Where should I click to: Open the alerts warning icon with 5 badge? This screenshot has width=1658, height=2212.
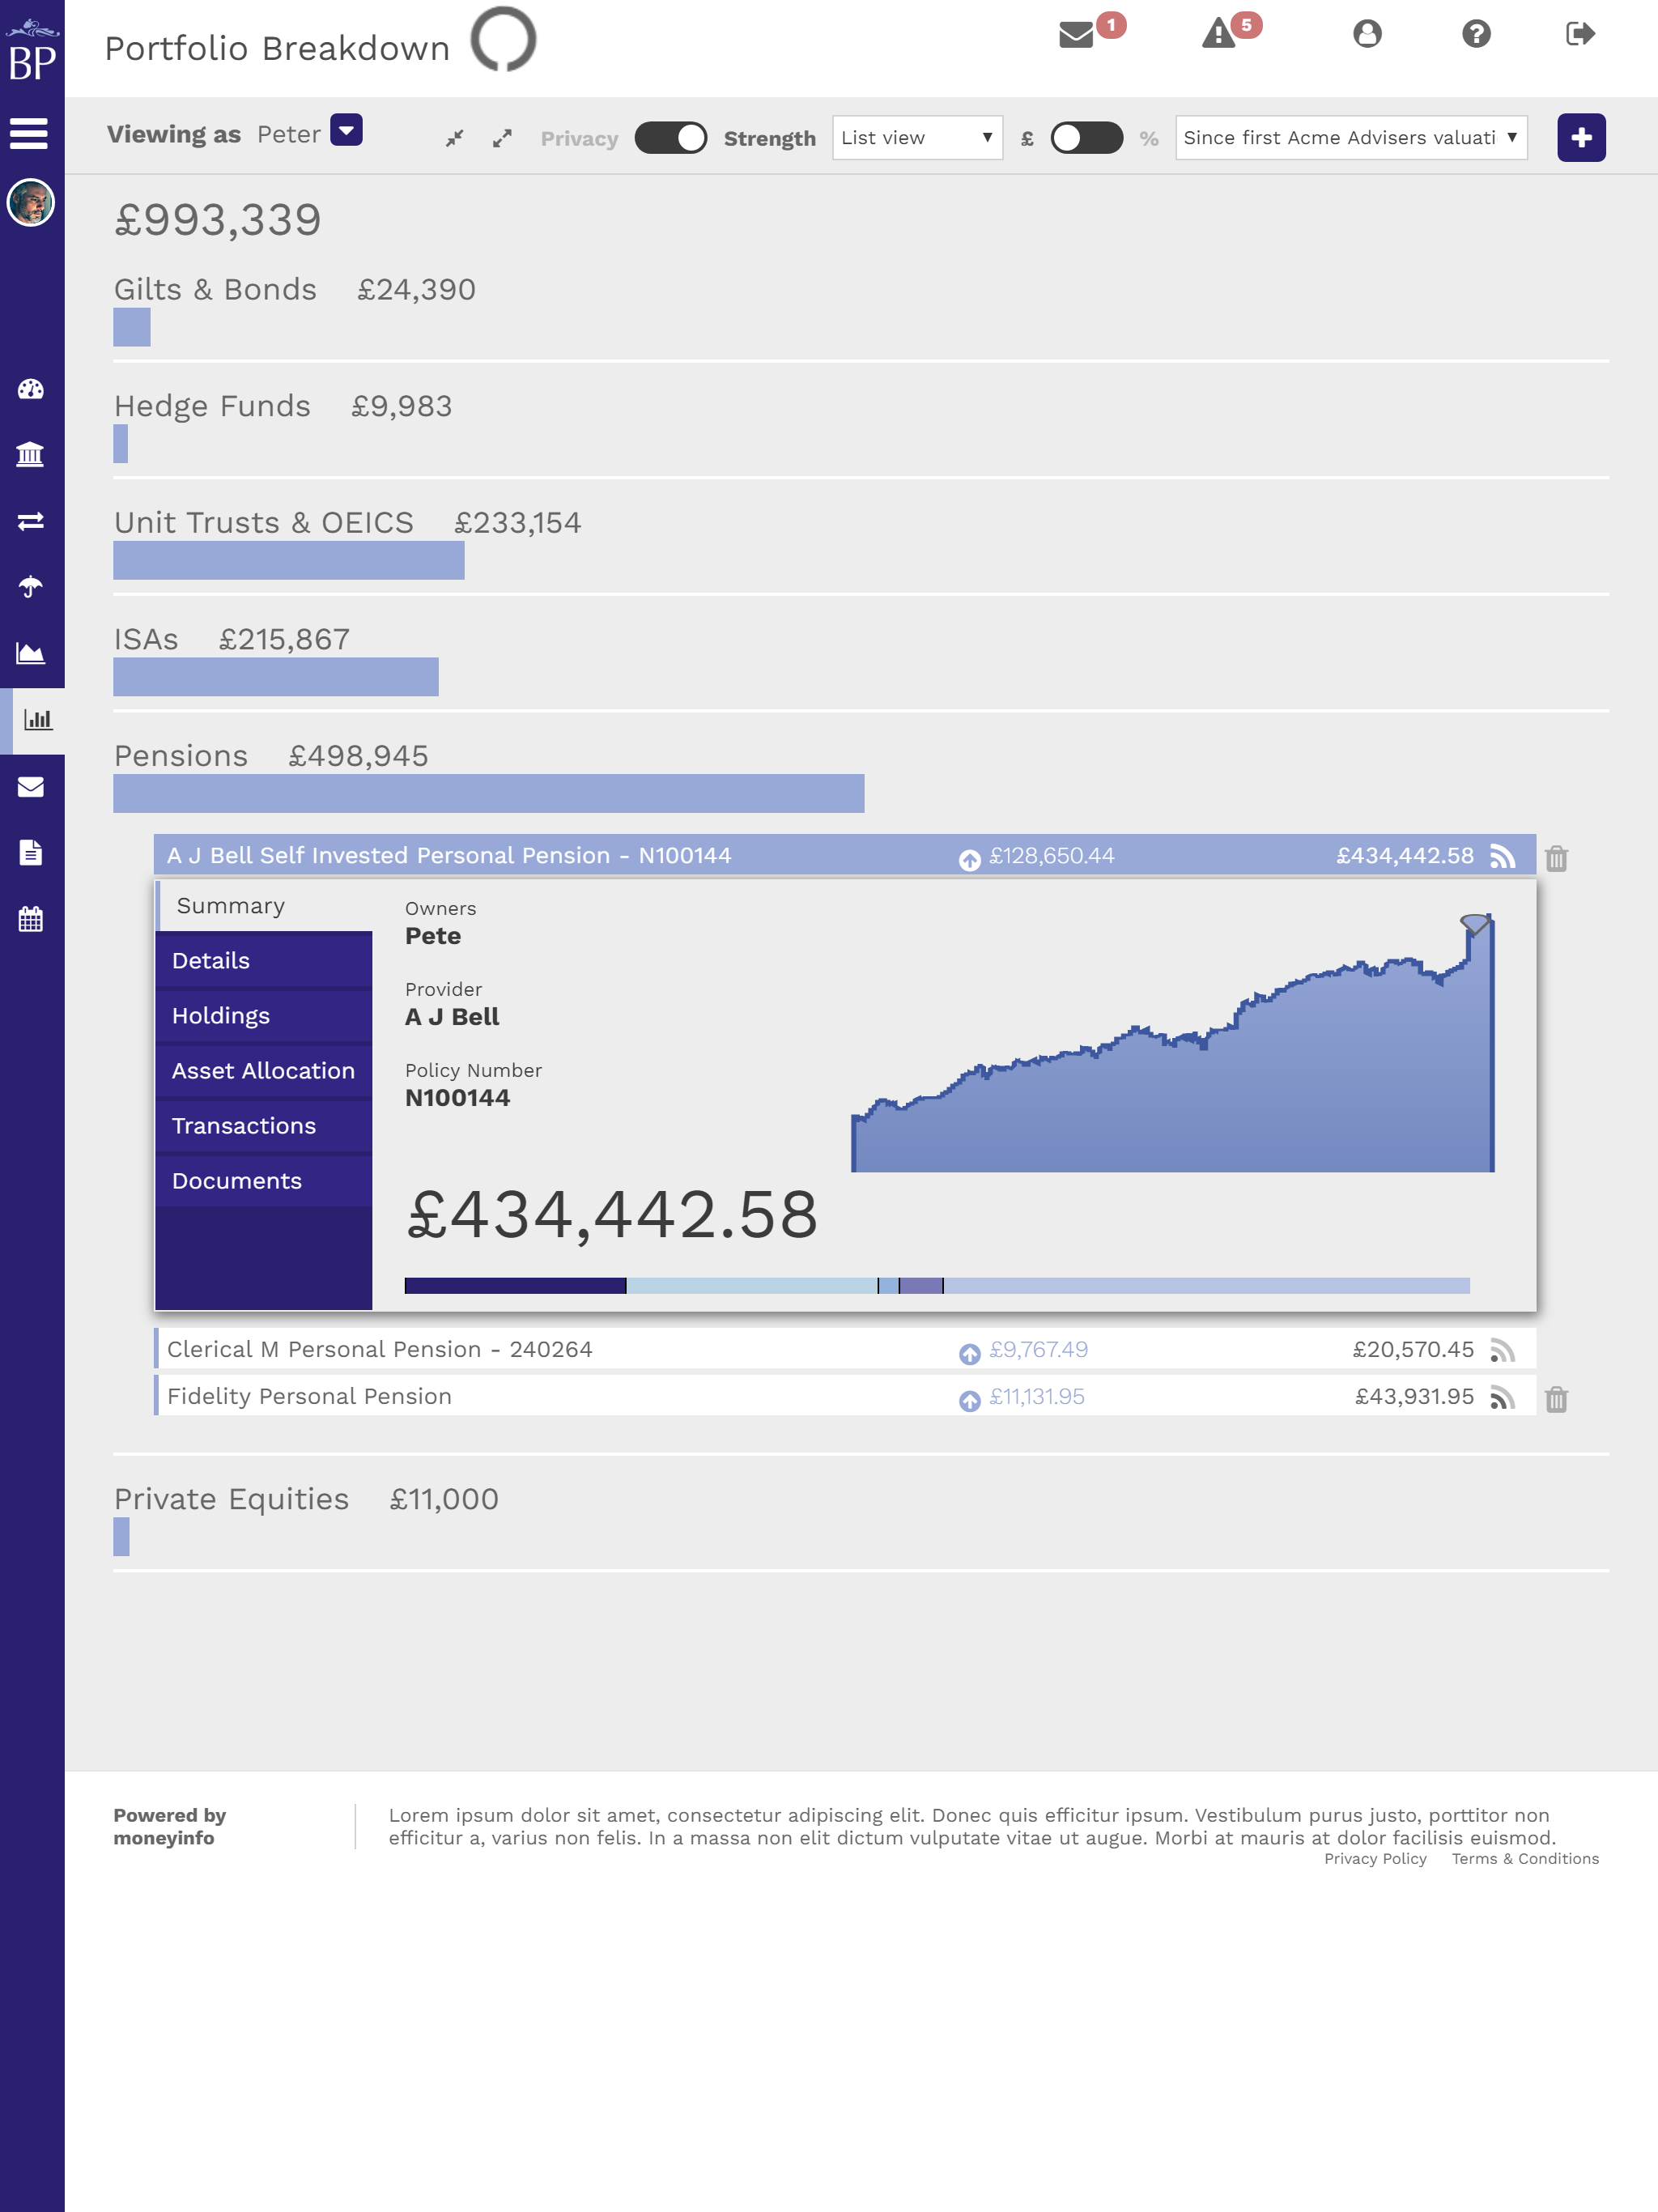click(1218, 34)
